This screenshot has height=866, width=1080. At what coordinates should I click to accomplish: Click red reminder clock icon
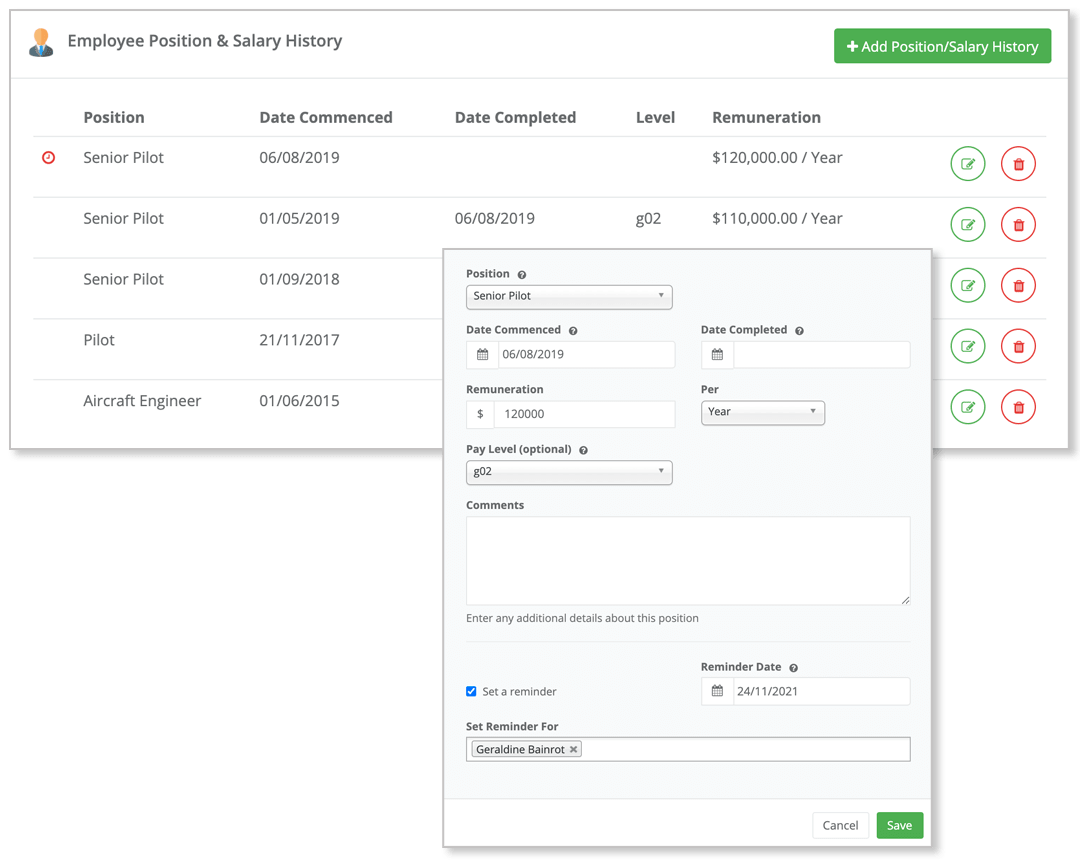coord(48,158)
